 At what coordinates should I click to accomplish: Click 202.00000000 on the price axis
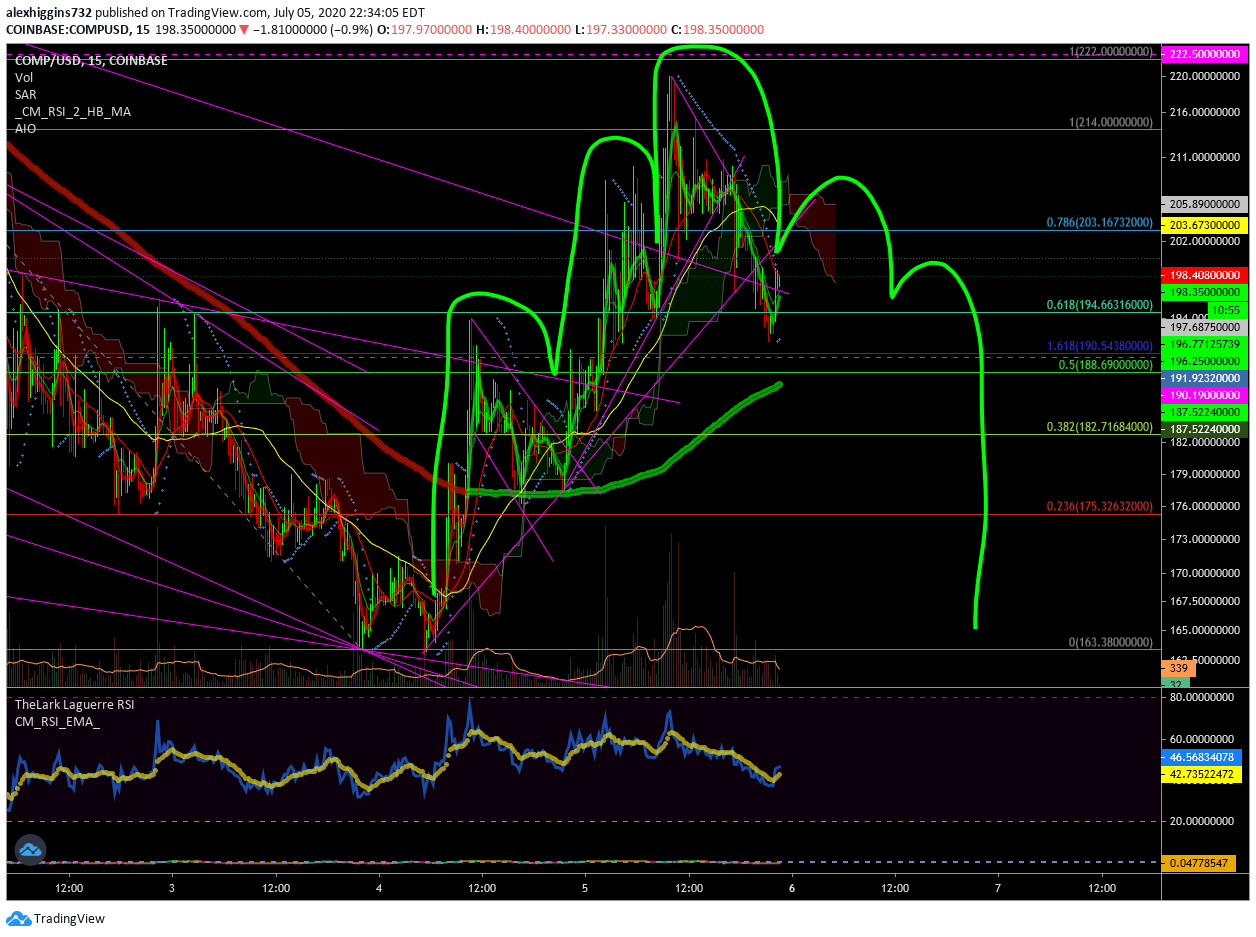[x=1206, y=242]
